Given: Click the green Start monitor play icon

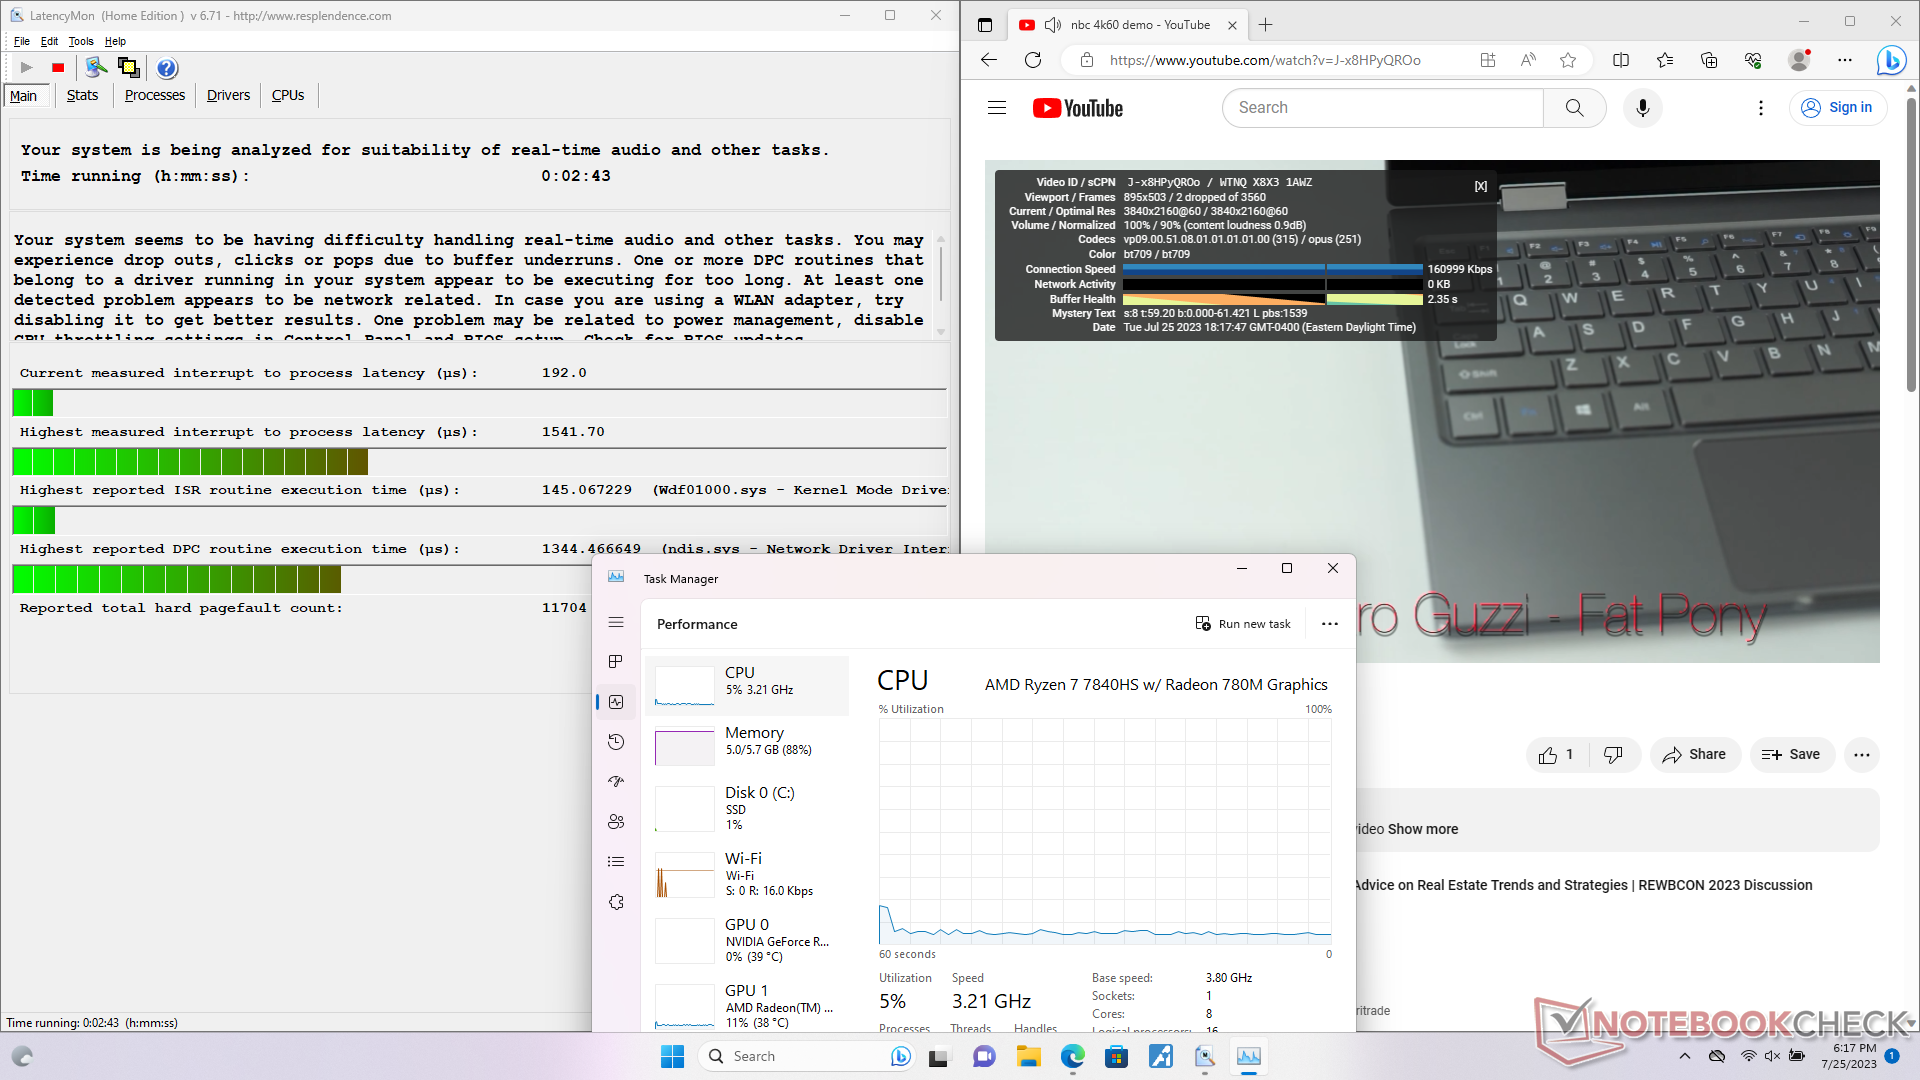Looking at the screenshot, I should point(27,68).
